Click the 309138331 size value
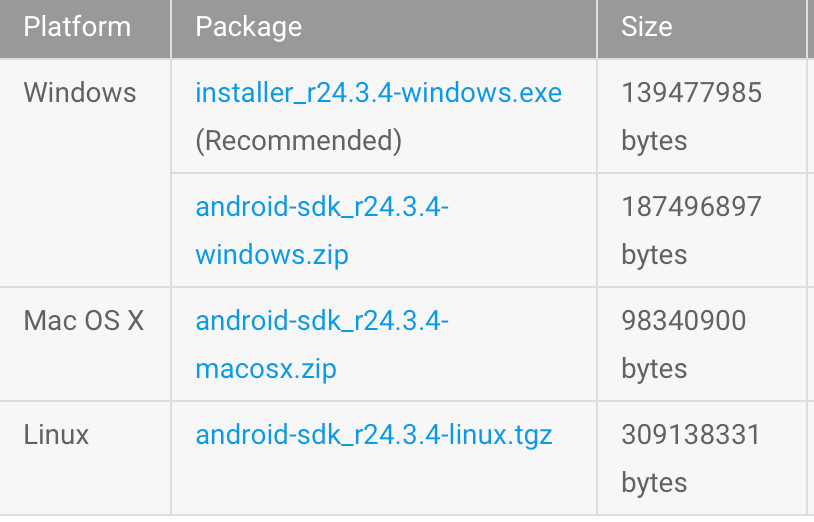The width and height of the screenshot is (814, 522). [691, 435]
